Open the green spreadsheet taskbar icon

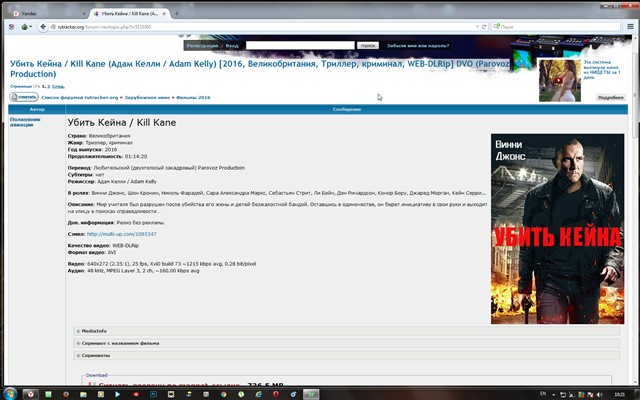48,394
